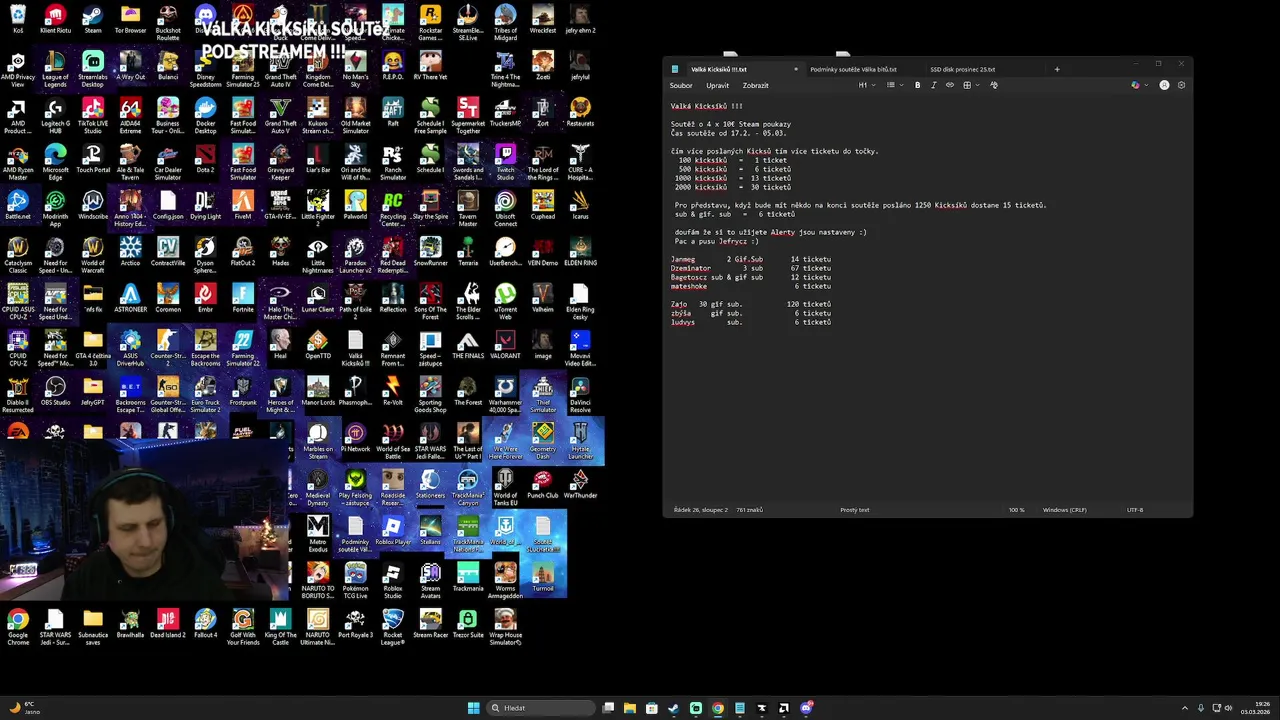Screen dimensions: 1280x720
Task: Select TikTok LIVE Studio shortcut
Action: pyautogui.click(x=93, y=115)
